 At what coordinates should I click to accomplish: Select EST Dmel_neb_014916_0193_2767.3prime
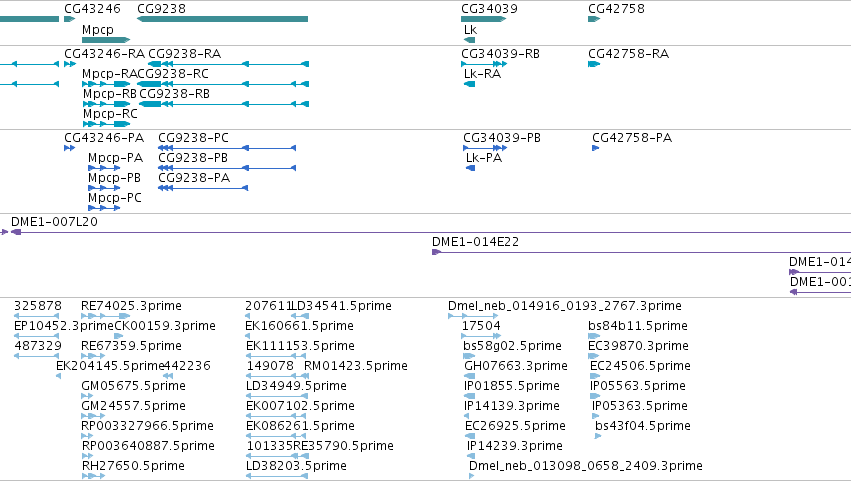(x=565, y=306)
